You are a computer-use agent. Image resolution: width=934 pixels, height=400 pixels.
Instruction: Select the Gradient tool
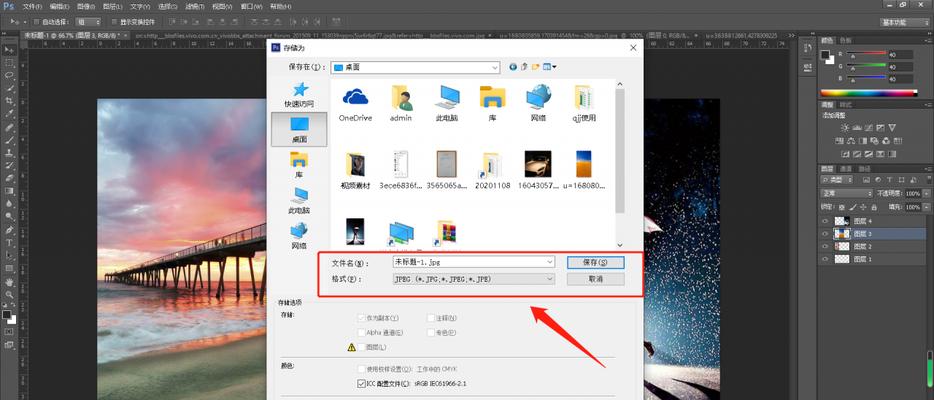[10, 191]
